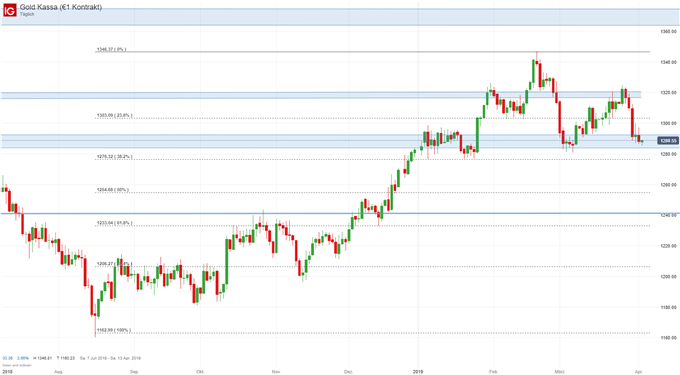Click the date range text at bottom
Screen dimensions: 680x375
110,358
